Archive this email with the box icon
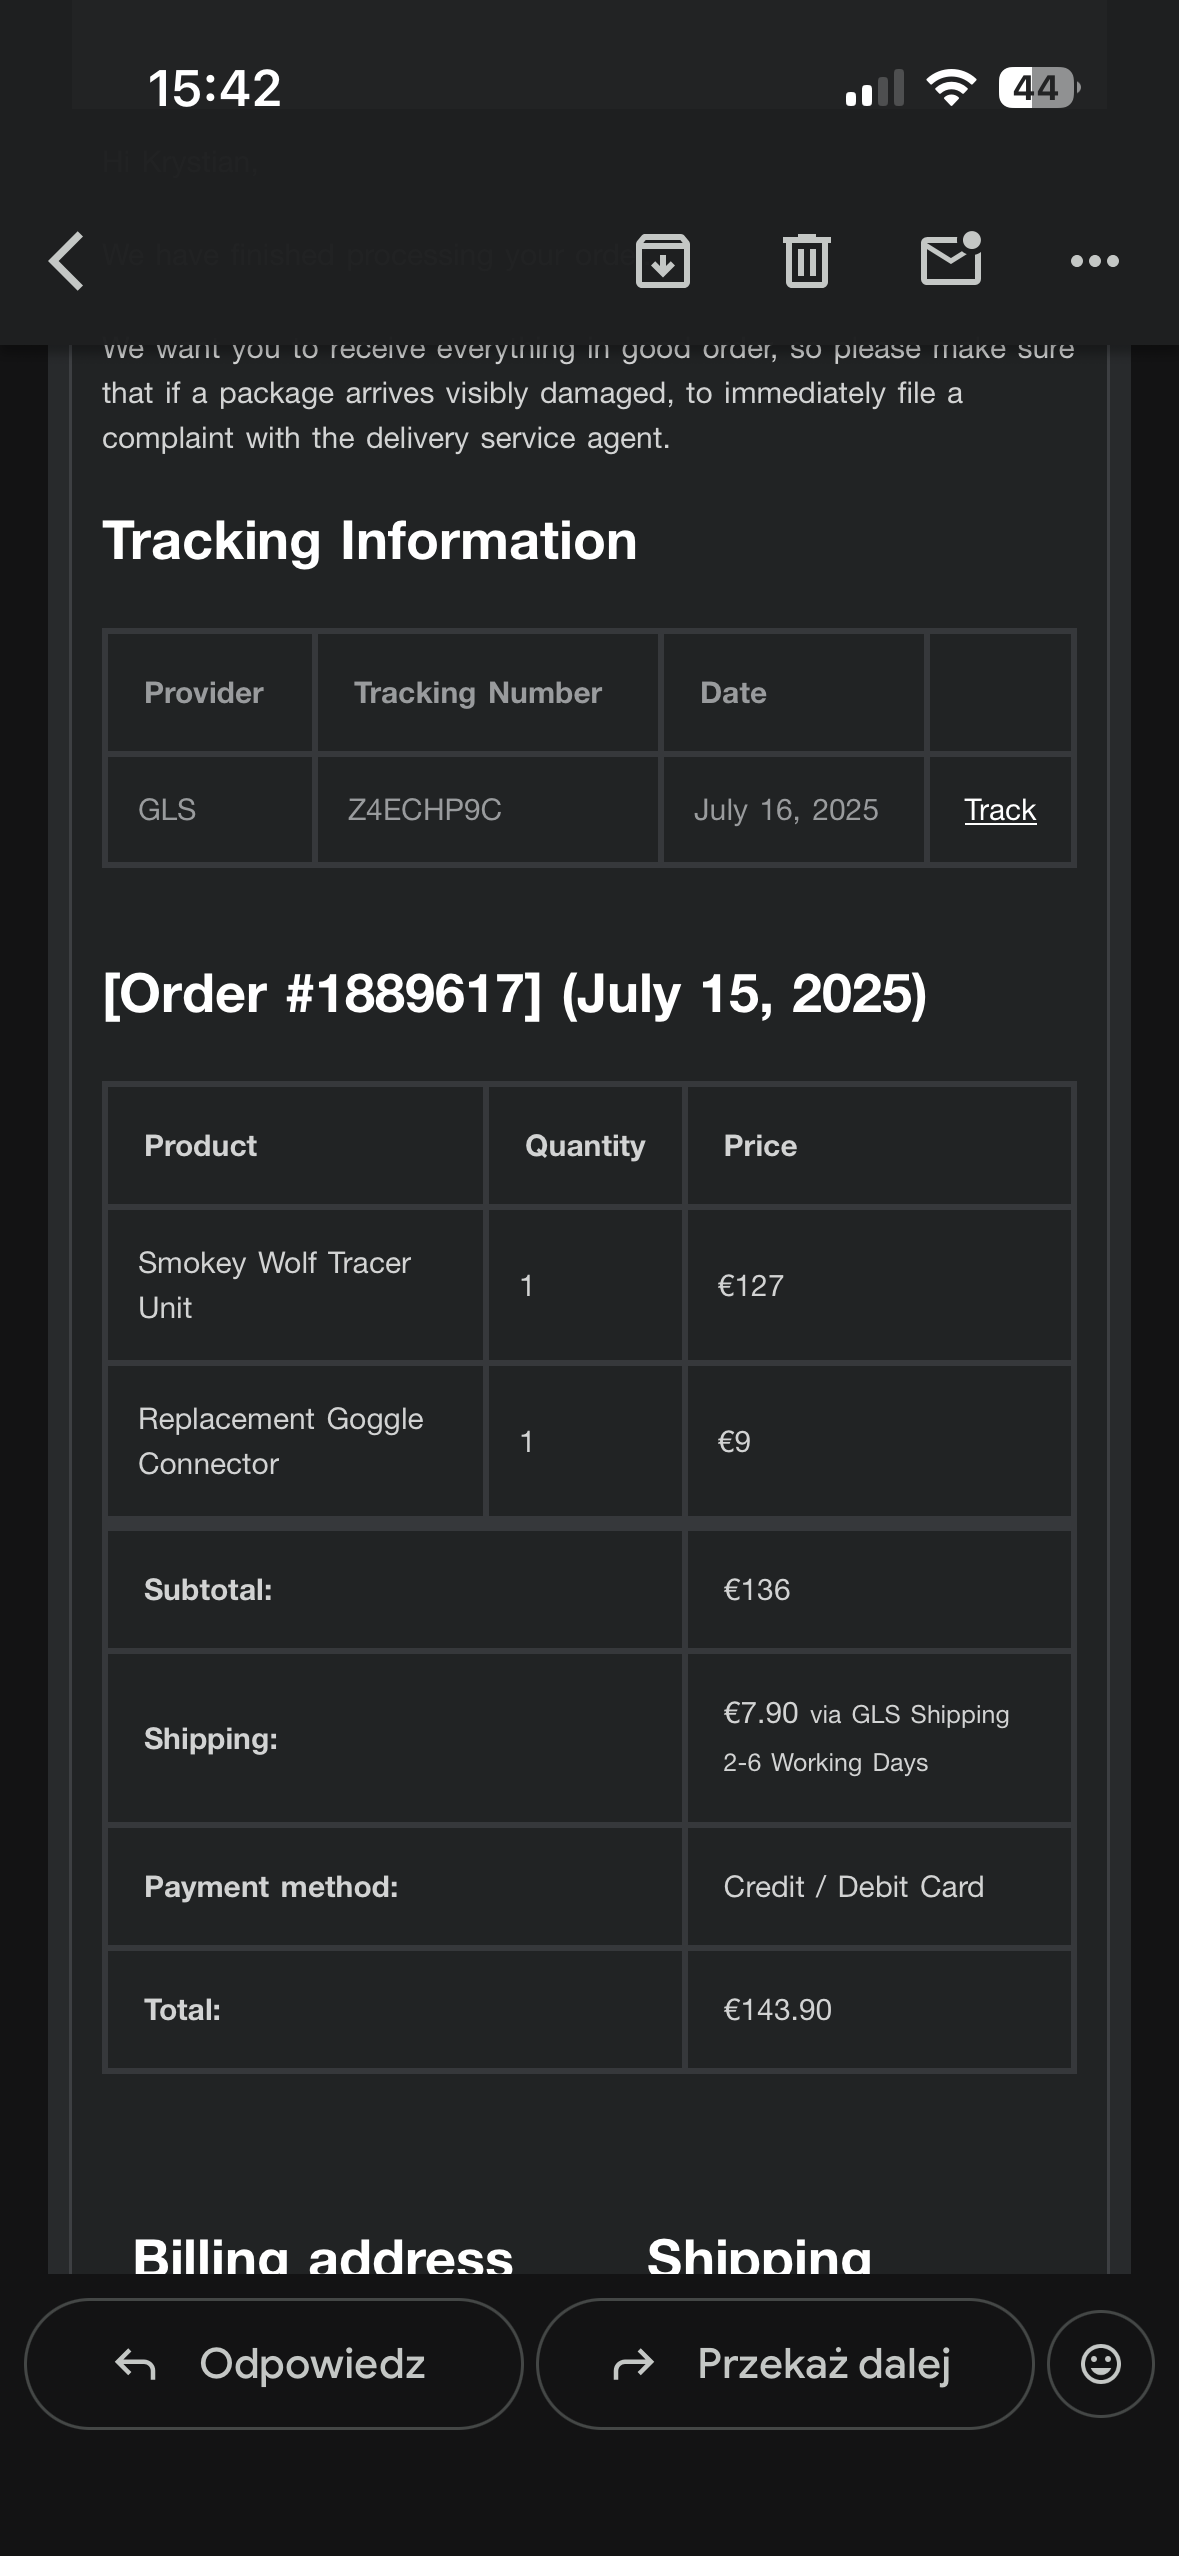This screenshot has width=1179, height=2556. point(663,261)
